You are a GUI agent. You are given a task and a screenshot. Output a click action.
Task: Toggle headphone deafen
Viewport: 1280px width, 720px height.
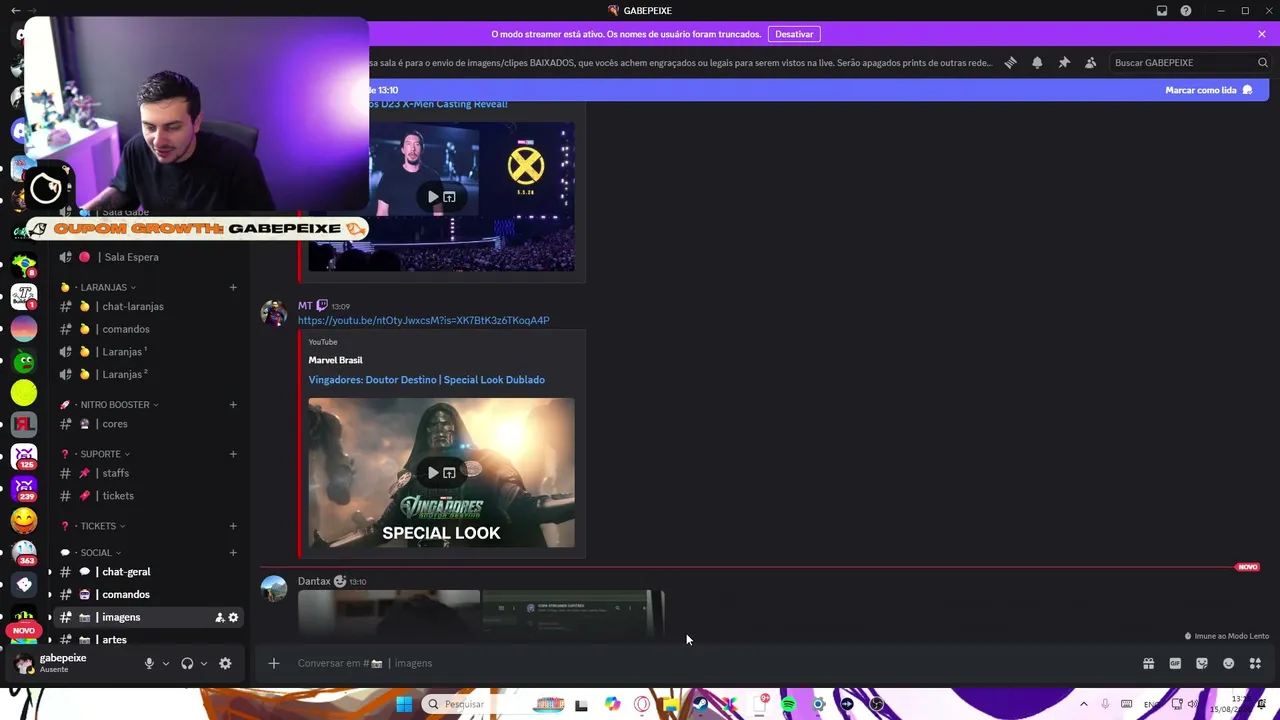pos(187,663)
